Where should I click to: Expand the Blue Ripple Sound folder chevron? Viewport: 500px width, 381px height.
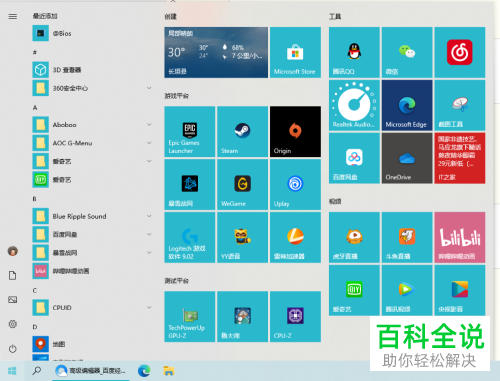[149, 216]
